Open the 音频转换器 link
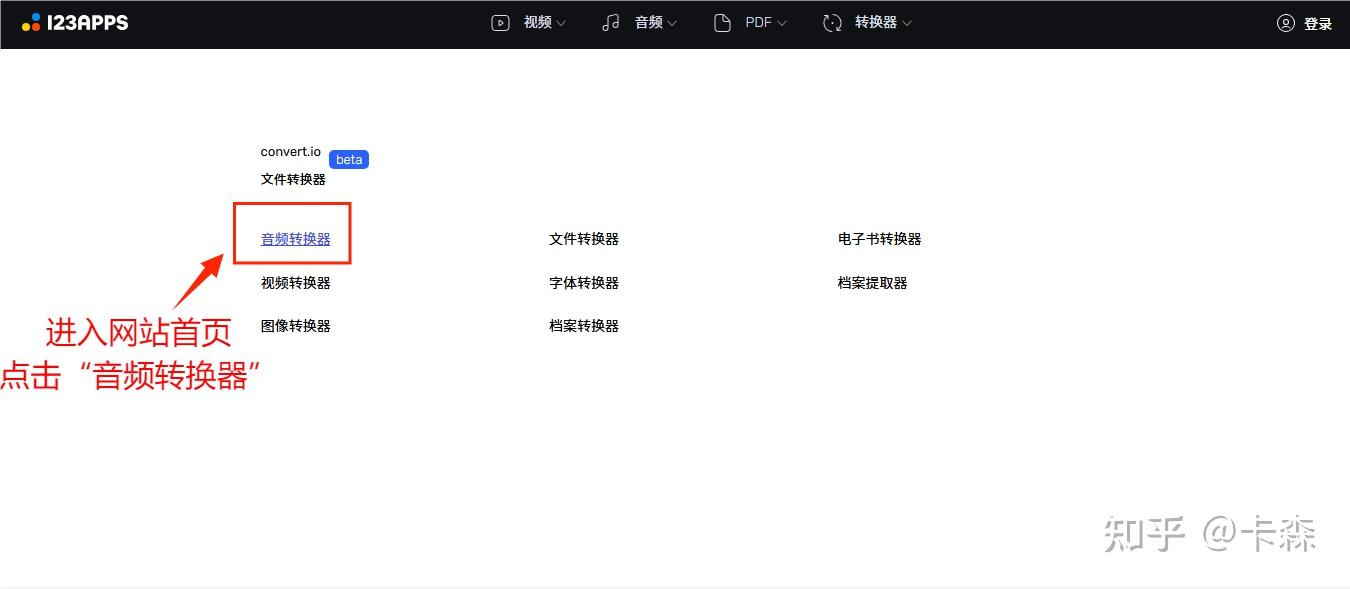Screen dimensions: 1350x589 (296, 239)
